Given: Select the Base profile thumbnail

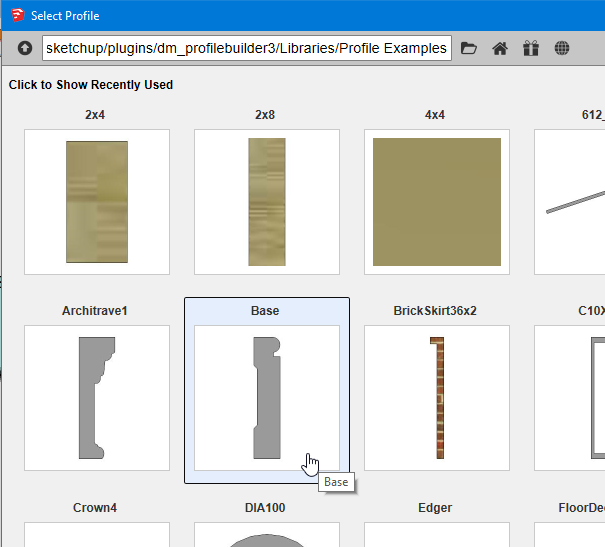Looking at the screenshot, I should click(267, 398).
